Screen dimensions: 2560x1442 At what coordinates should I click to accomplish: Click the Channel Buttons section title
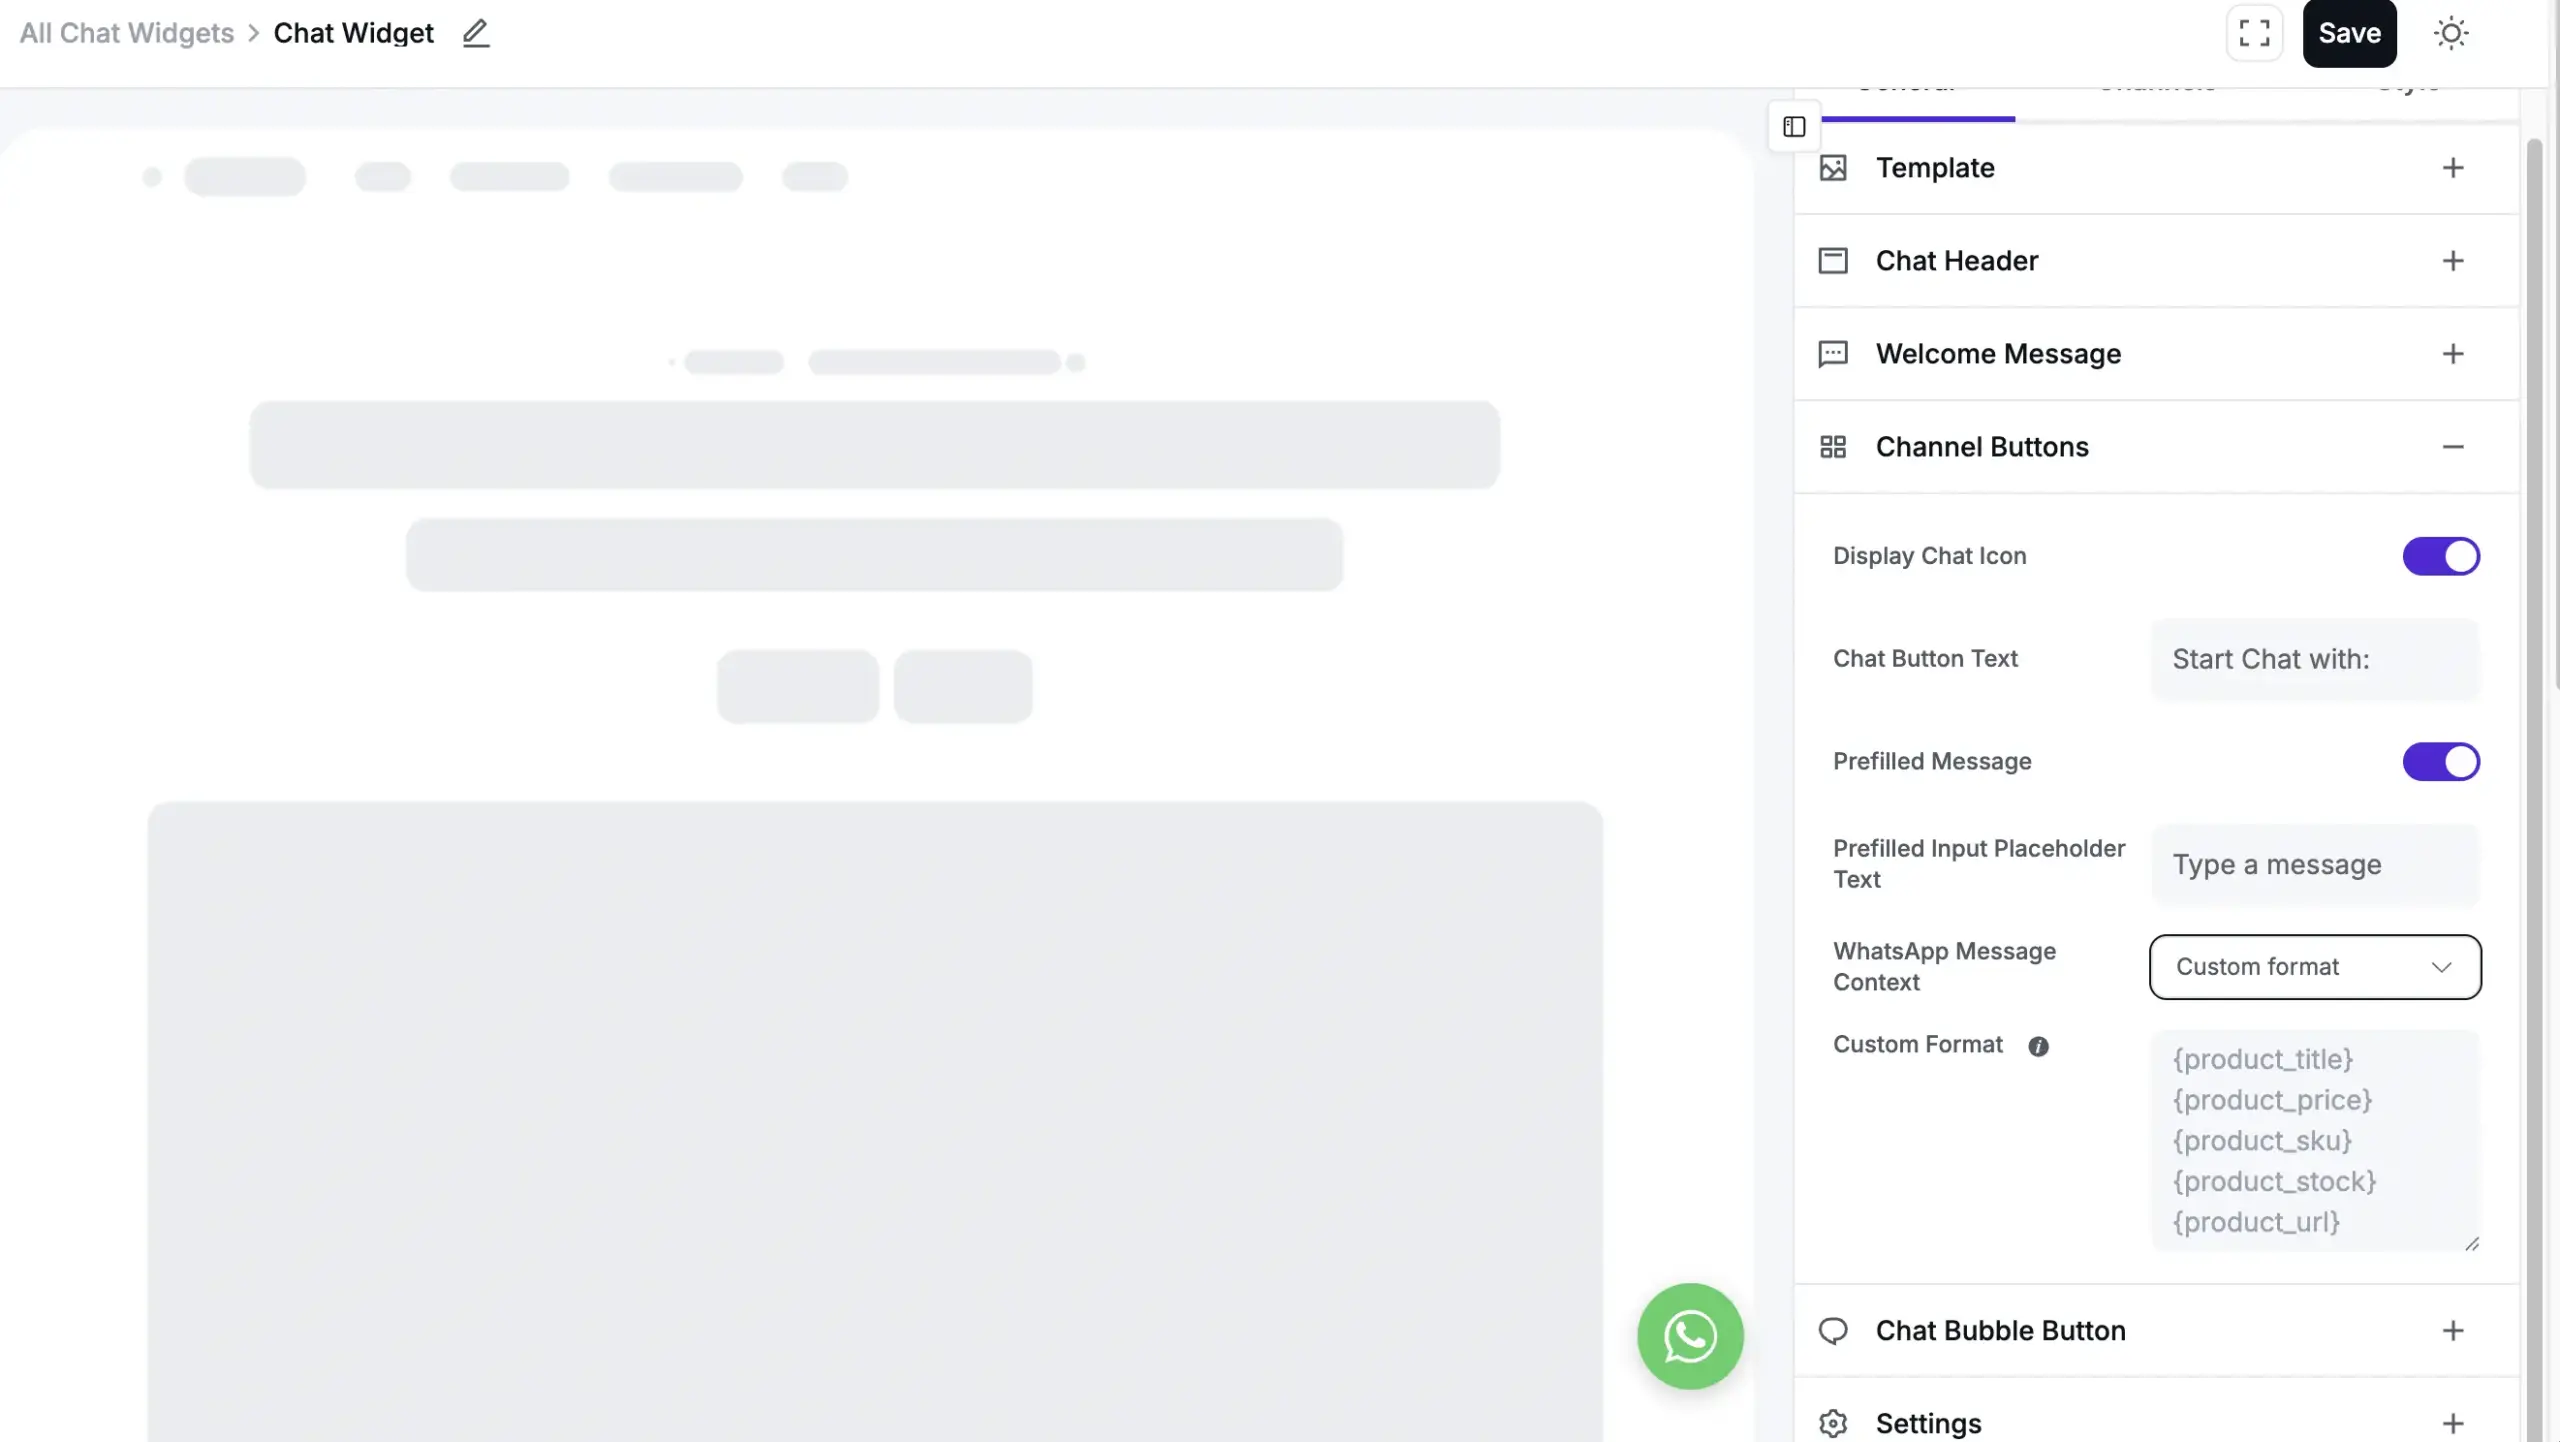pyautogui.click(x=1982, y=447)
